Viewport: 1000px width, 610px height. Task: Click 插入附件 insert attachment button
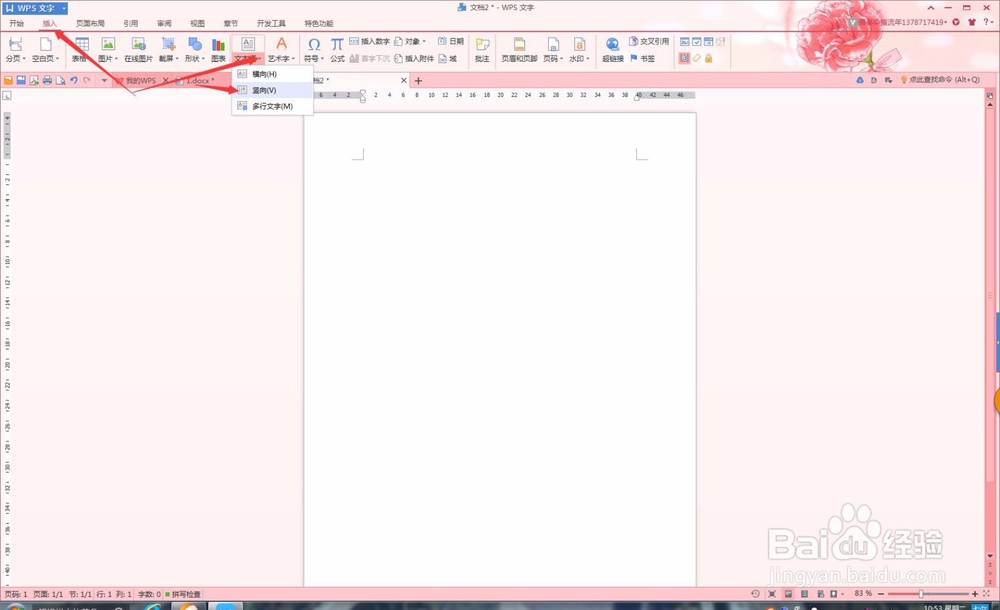[x=415, y=58]
